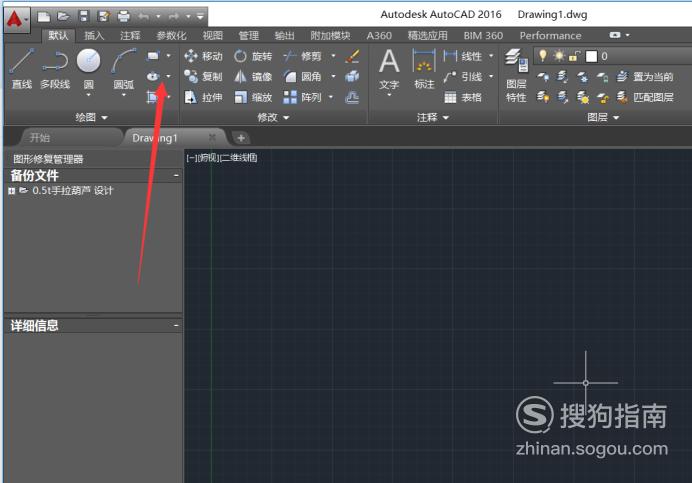Expand the Annotation (注释) panel
The width and height of the screenshot is (692, 483).
432,117
